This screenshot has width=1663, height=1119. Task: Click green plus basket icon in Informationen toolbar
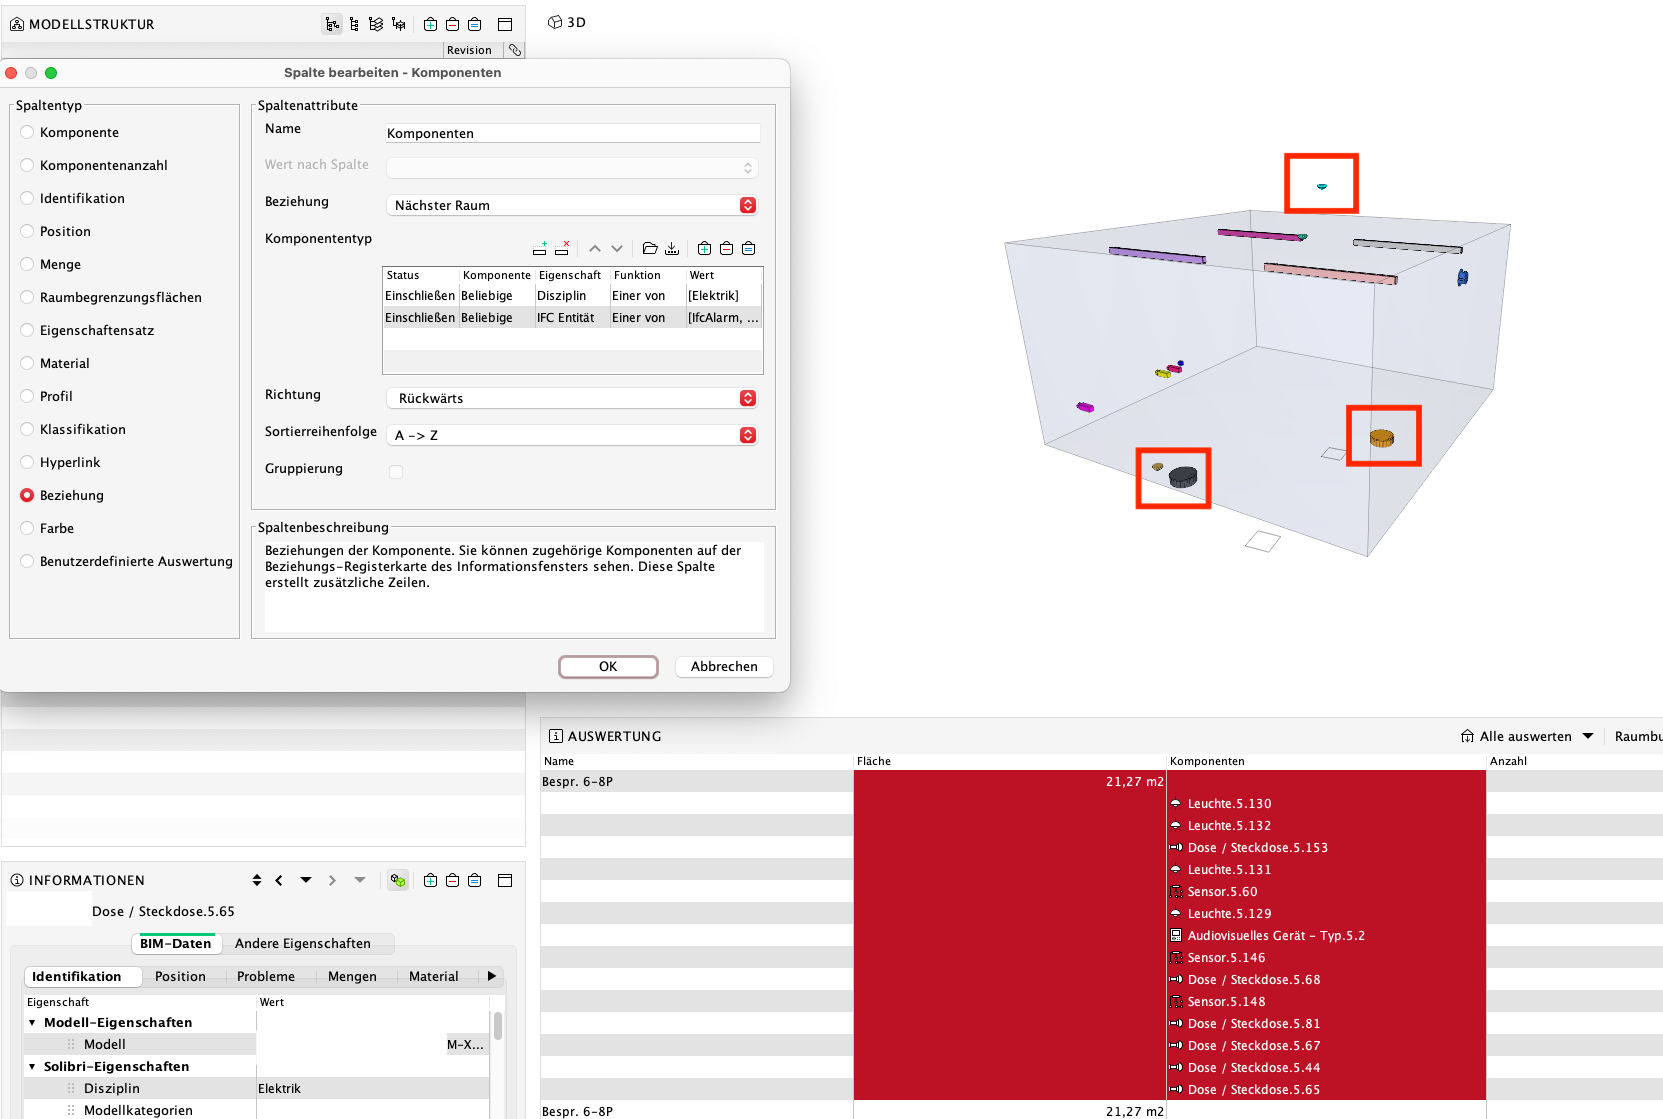click(430, 880)
